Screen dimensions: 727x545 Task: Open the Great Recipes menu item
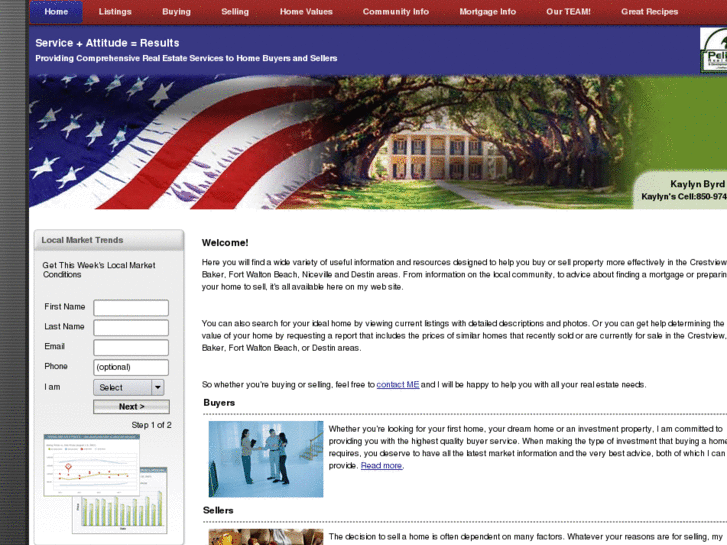pyautogui.click(x=650, y=12)
